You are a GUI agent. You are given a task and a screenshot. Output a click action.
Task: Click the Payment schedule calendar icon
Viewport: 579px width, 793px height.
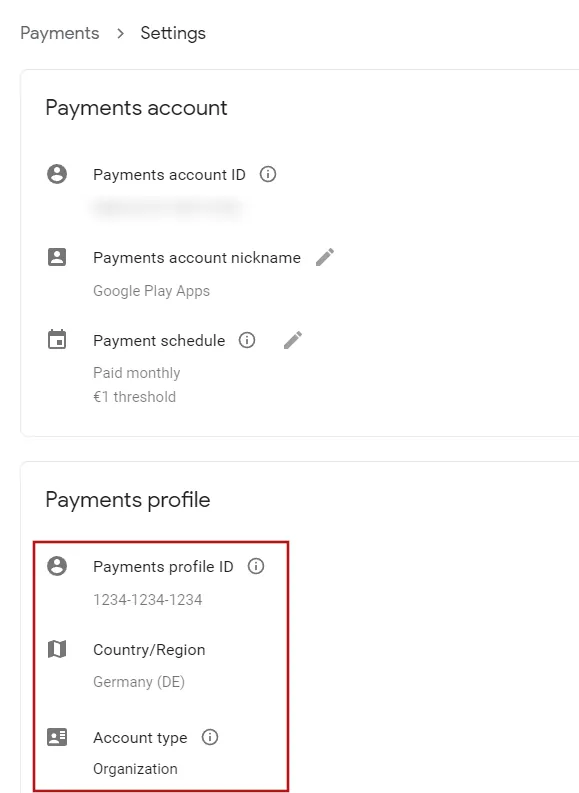(57, 339)
